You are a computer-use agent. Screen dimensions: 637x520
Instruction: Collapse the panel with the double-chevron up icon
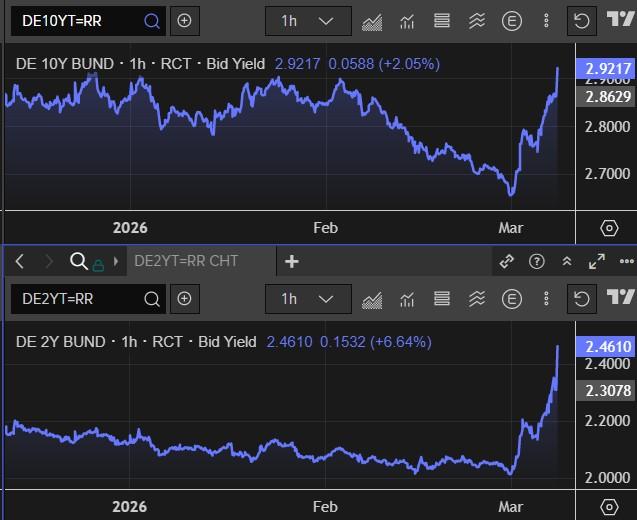tap(567, 262)
